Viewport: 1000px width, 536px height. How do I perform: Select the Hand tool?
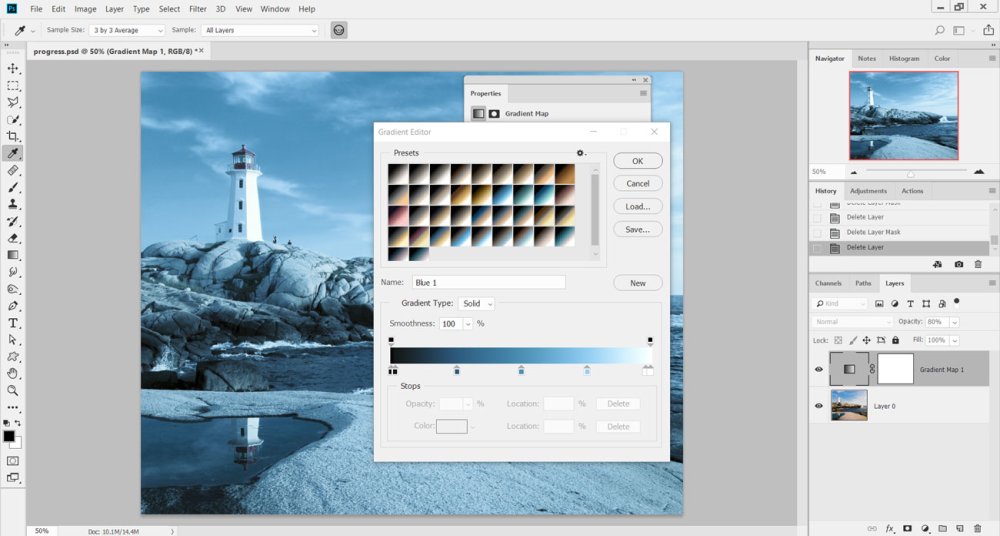pos(13,374)
